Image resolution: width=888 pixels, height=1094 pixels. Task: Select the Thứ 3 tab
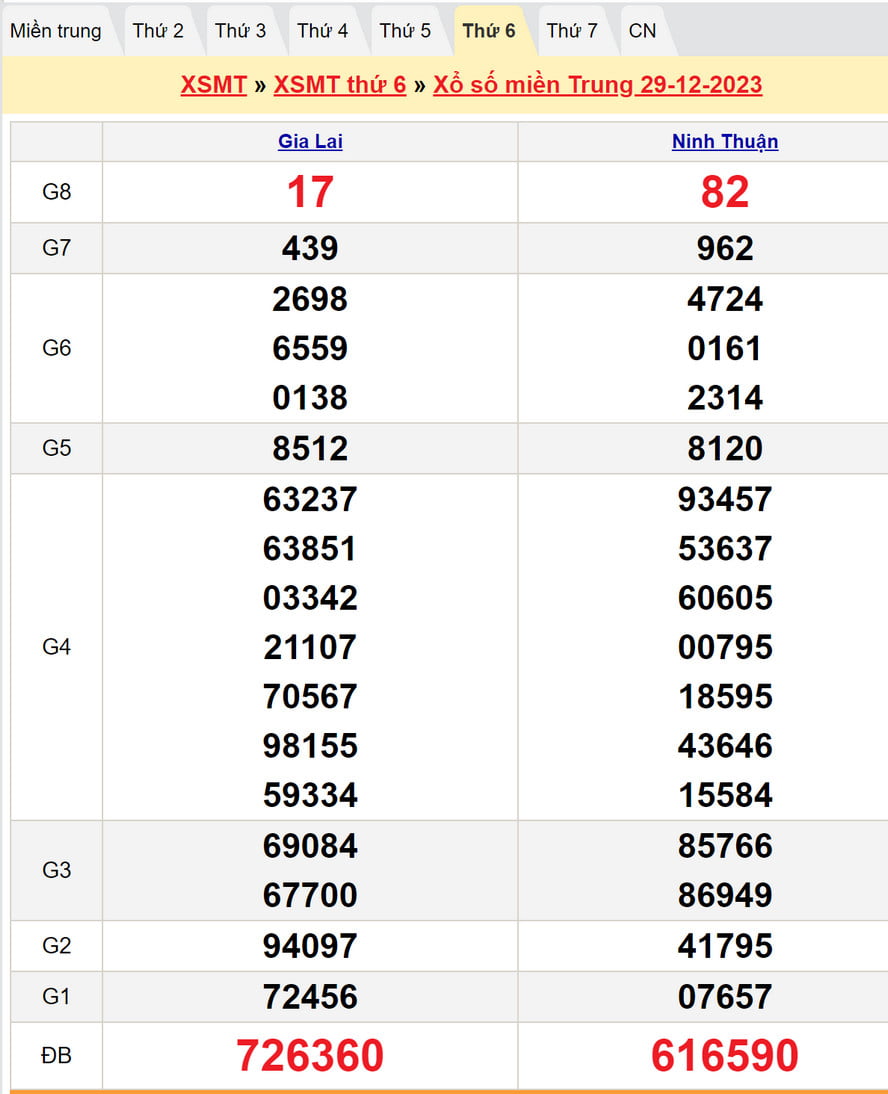click(x=241, y=31)
